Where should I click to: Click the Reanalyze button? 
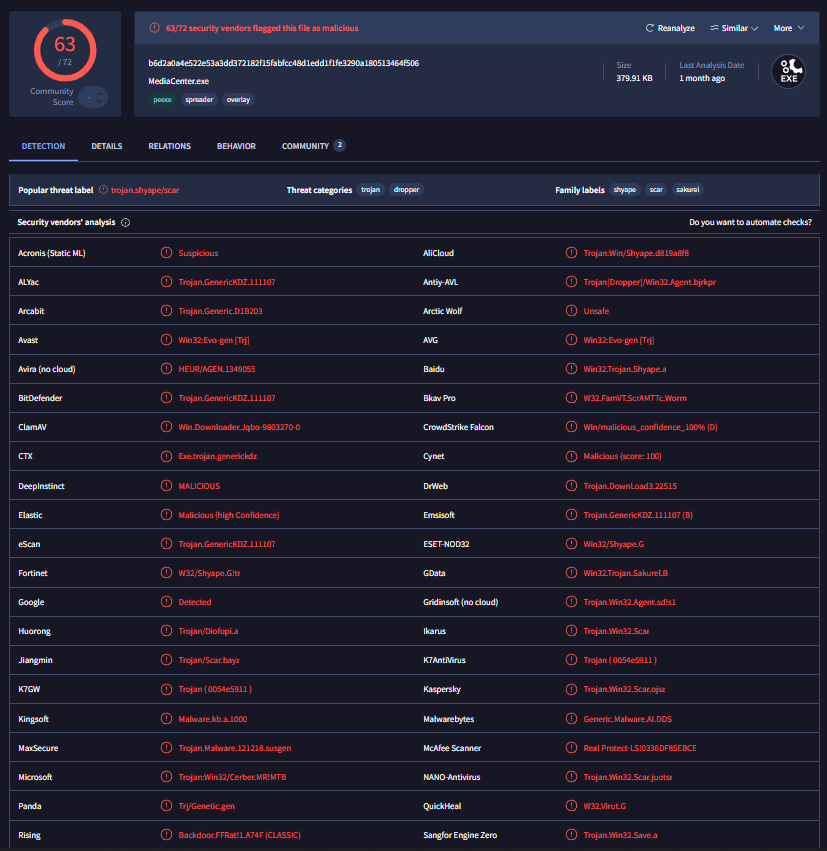pos(670,28)
